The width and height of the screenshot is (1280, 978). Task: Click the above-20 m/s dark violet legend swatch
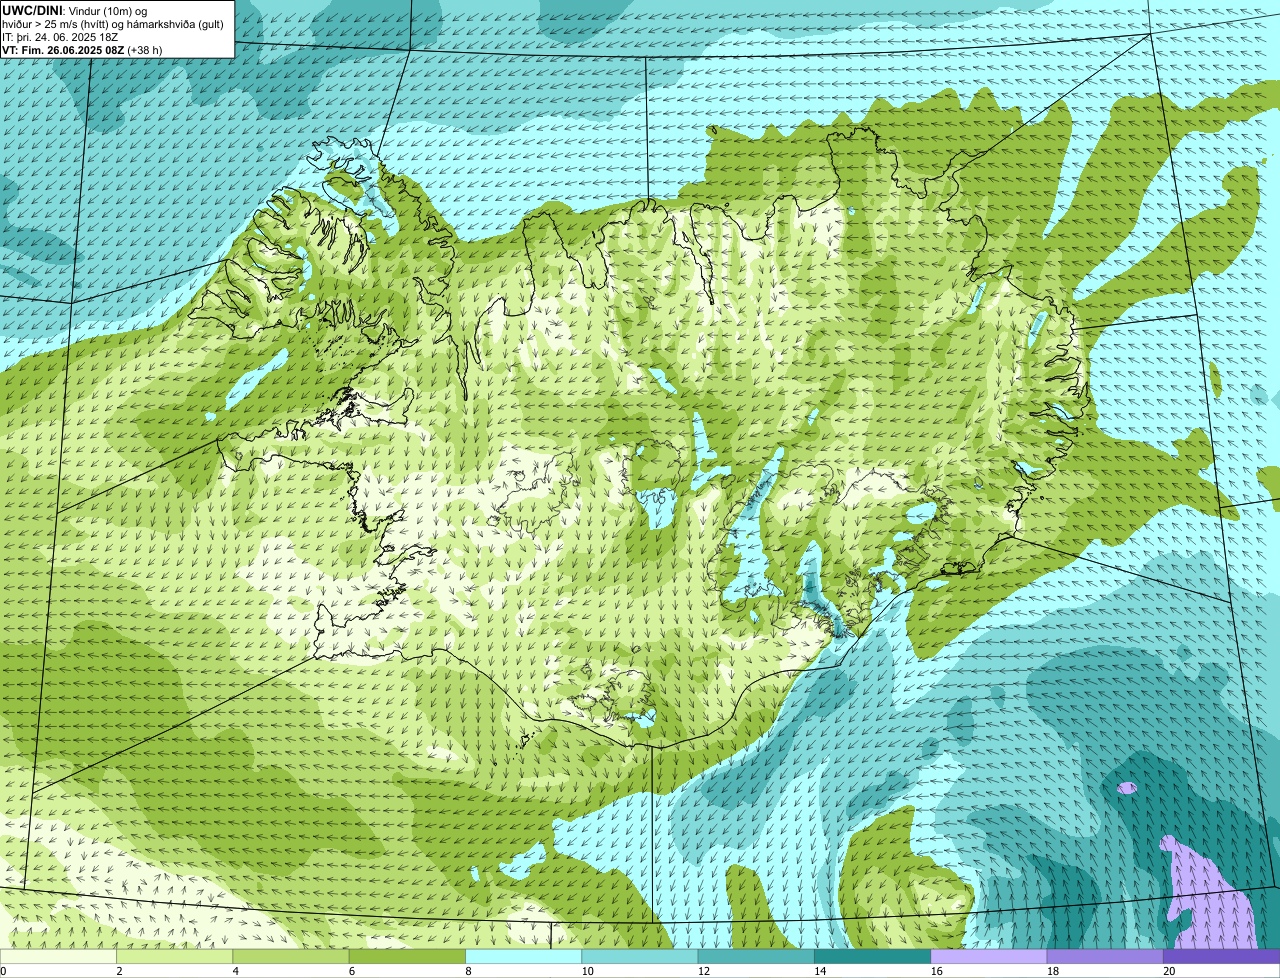click(1221, 957)
